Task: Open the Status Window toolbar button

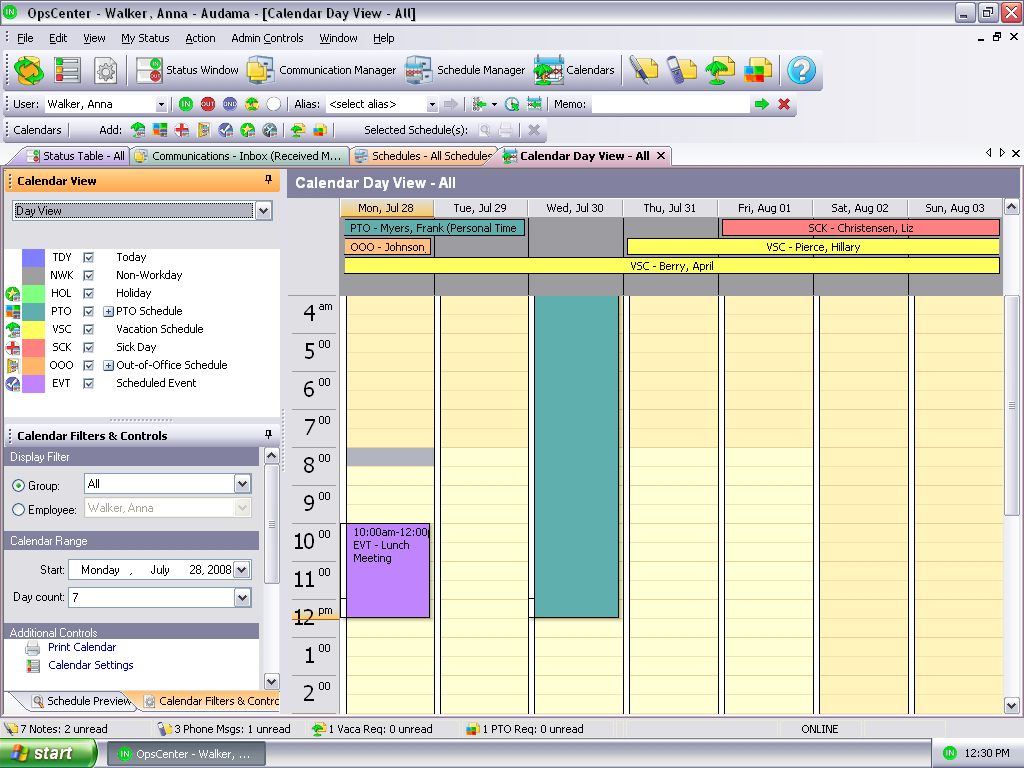Action: pos(188,70)
